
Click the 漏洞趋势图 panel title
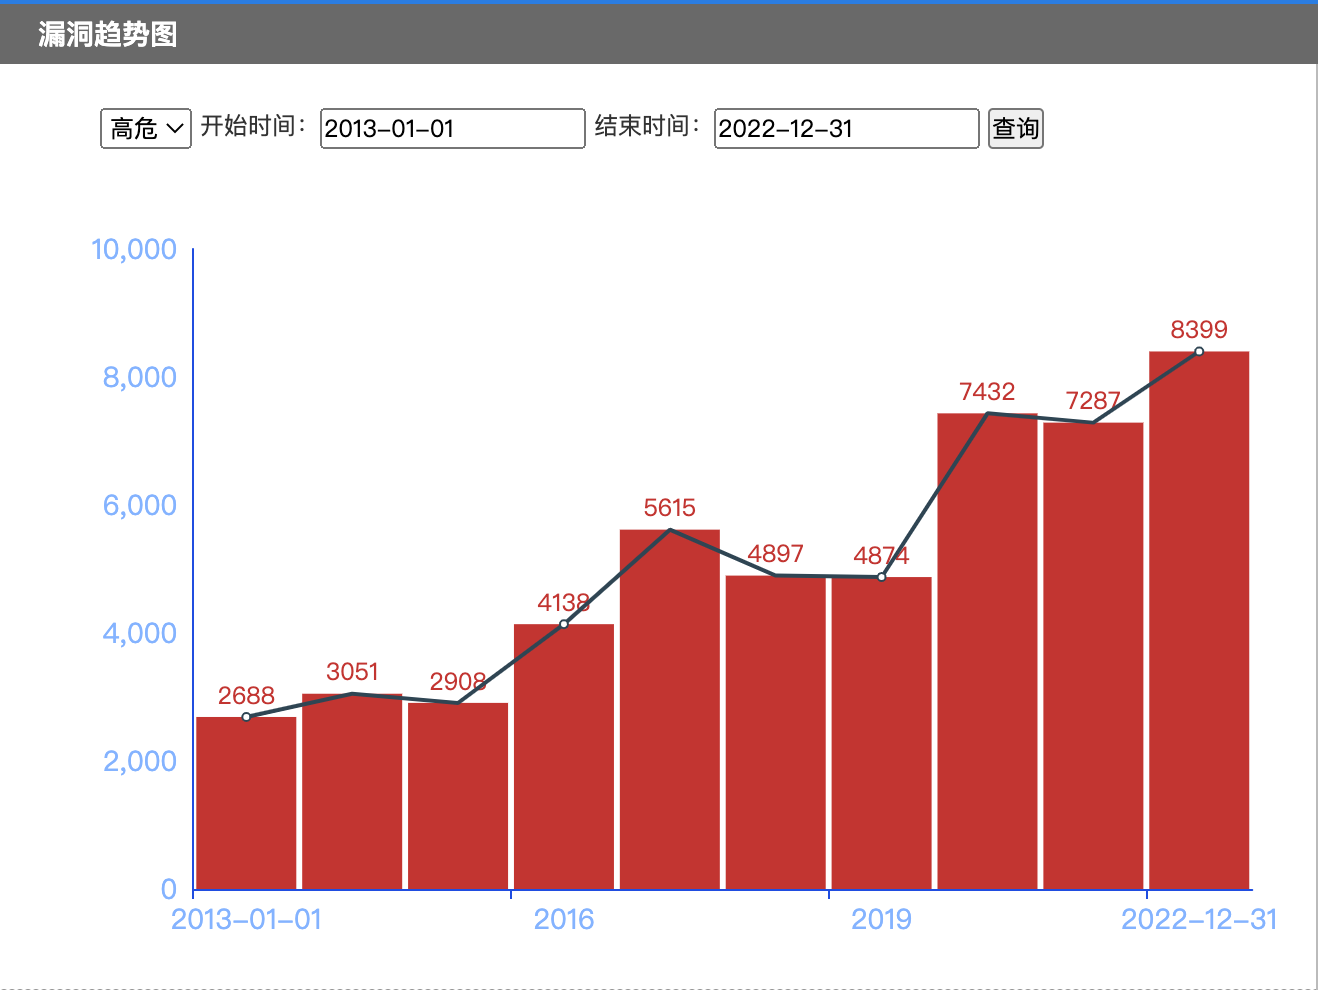coord(108,34)
